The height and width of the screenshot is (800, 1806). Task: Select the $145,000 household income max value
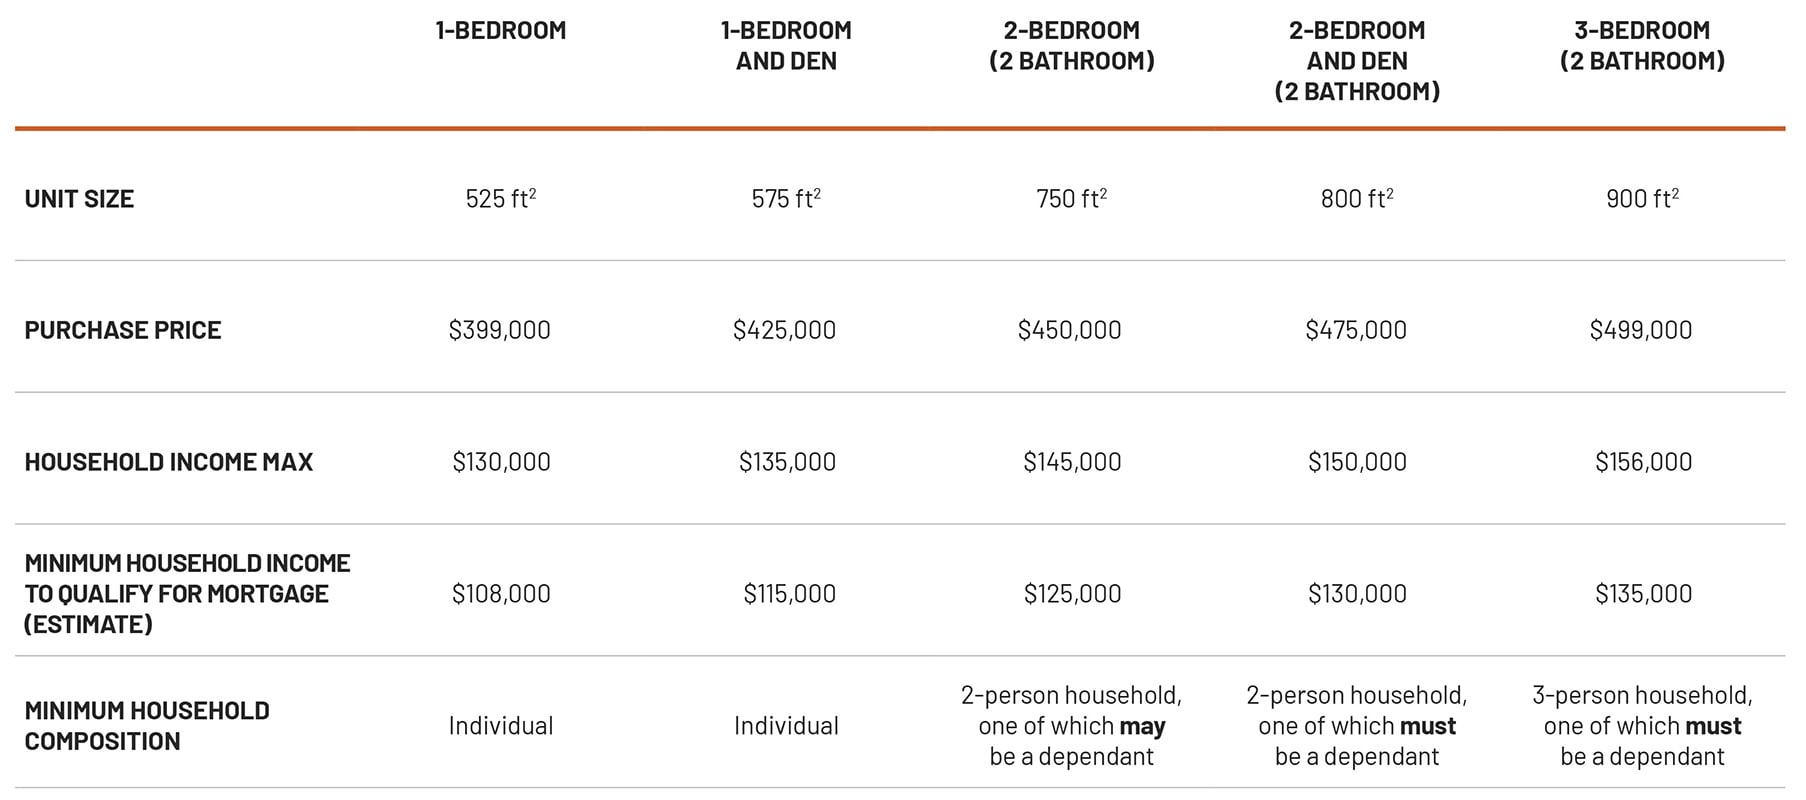click(x=1071, y=462)
